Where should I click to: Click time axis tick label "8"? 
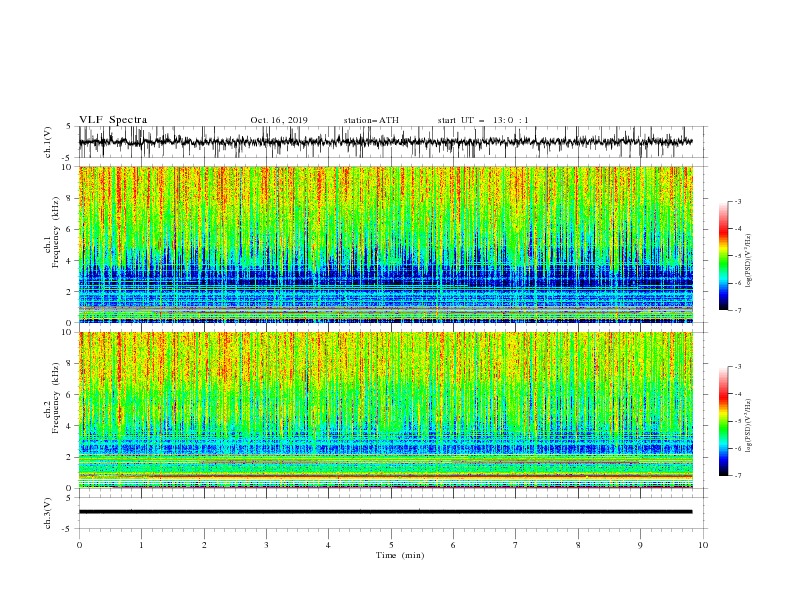pyautogui.click(x=578, y=545)
